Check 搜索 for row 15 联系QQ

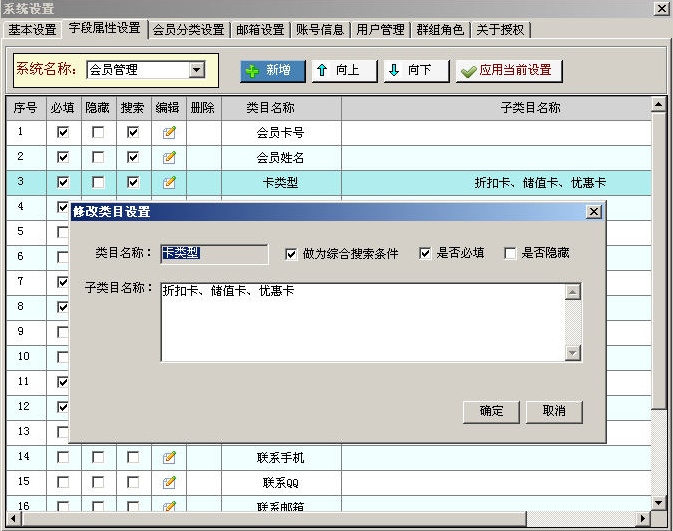point(133,482)
